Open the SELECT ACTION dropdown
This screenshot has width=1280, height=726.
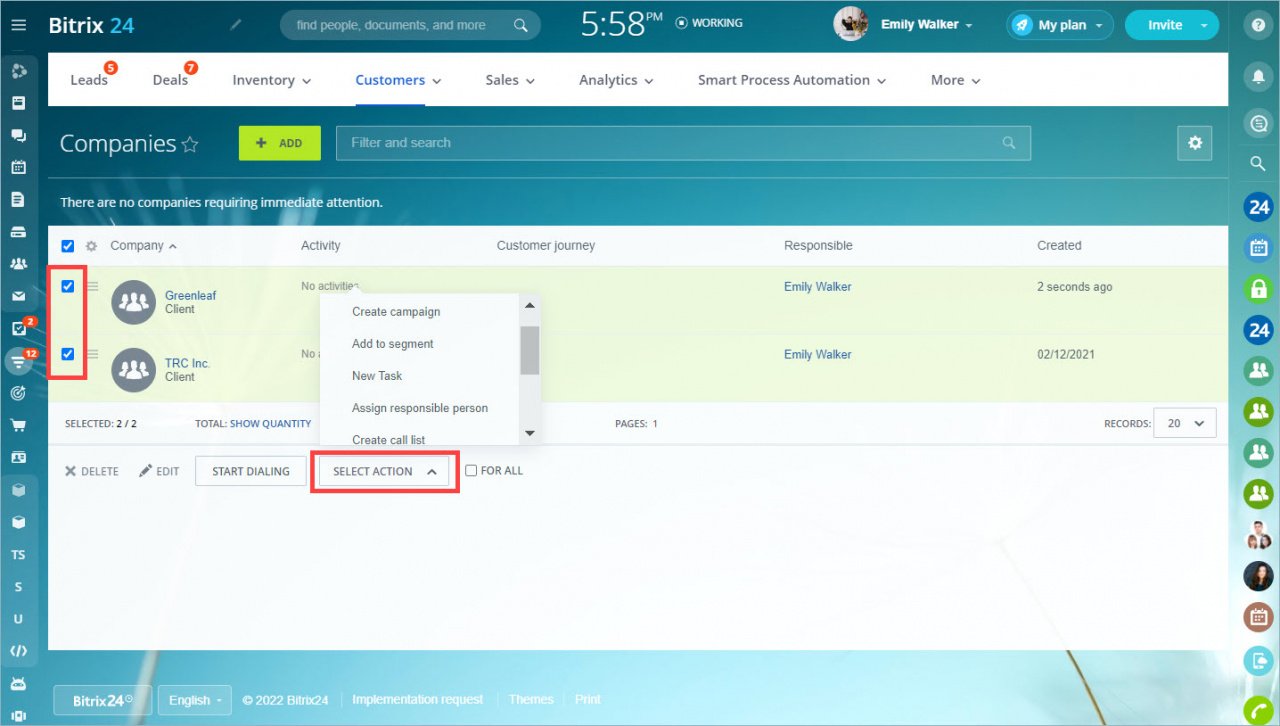click(x=384, y=471)
